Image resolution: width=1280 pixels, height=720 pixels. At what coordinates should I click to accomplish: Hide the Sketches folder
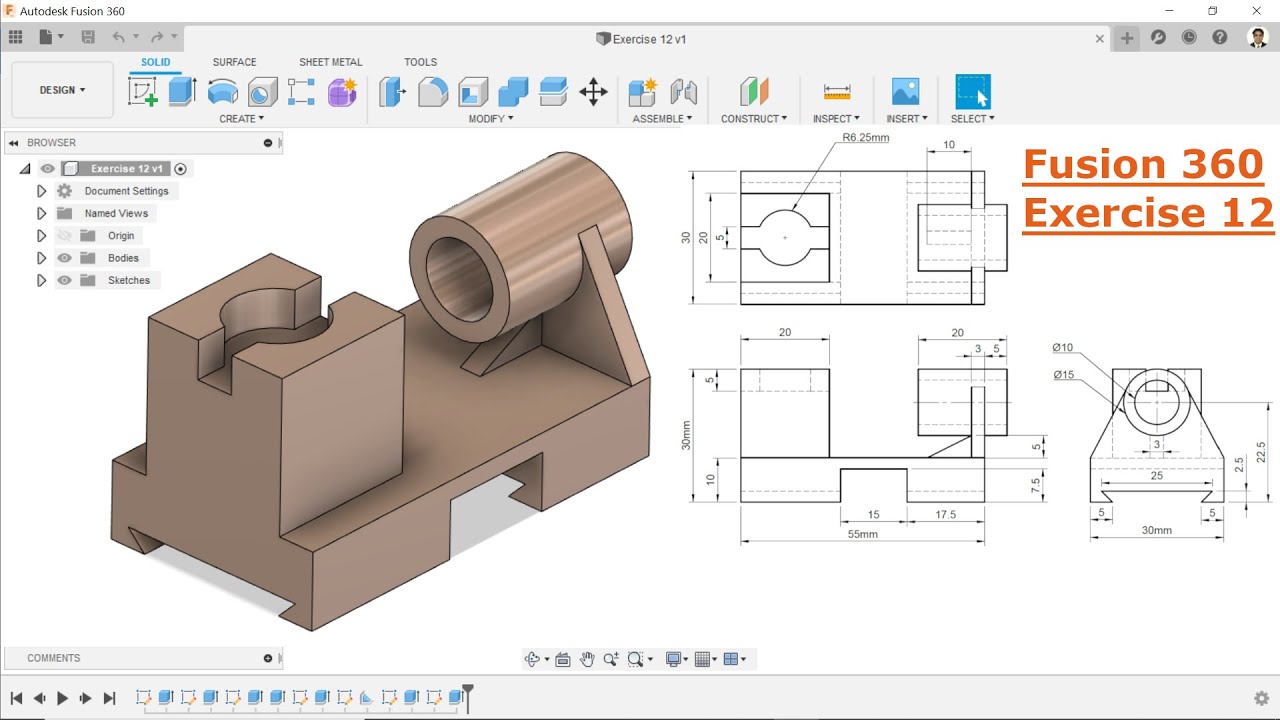tap(65, 280)
